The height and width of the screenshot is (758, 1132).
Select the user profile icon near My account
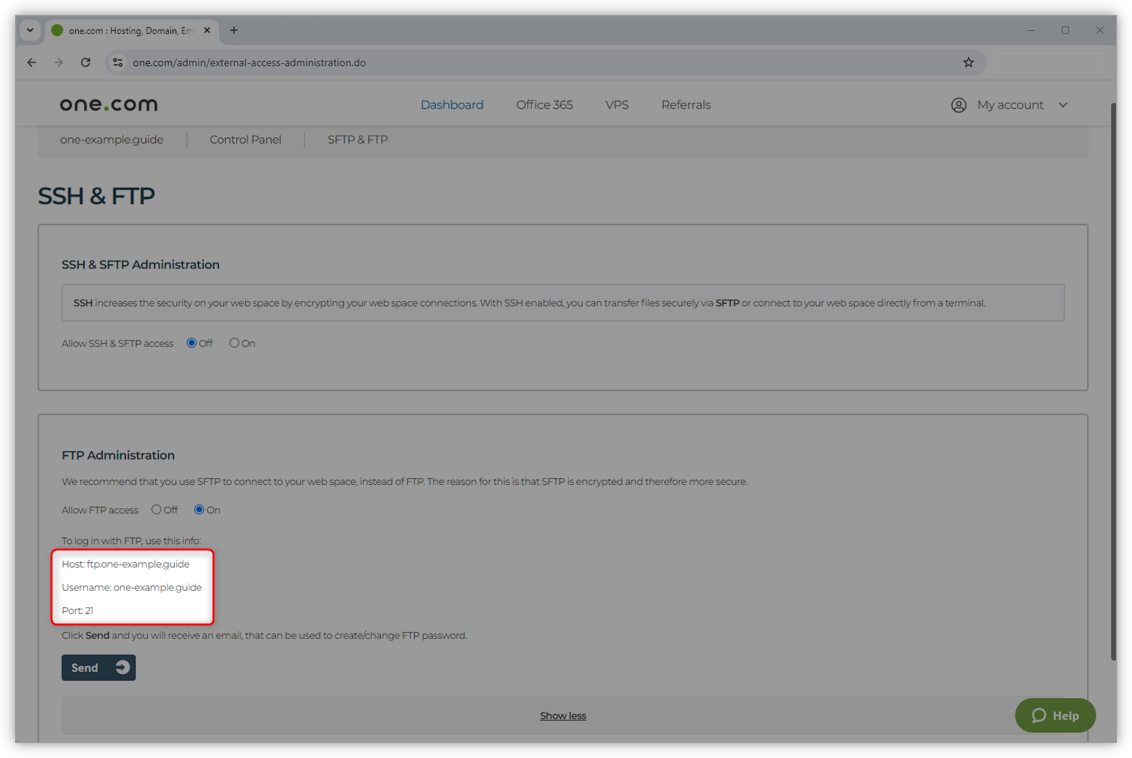(x=958, y=104)
